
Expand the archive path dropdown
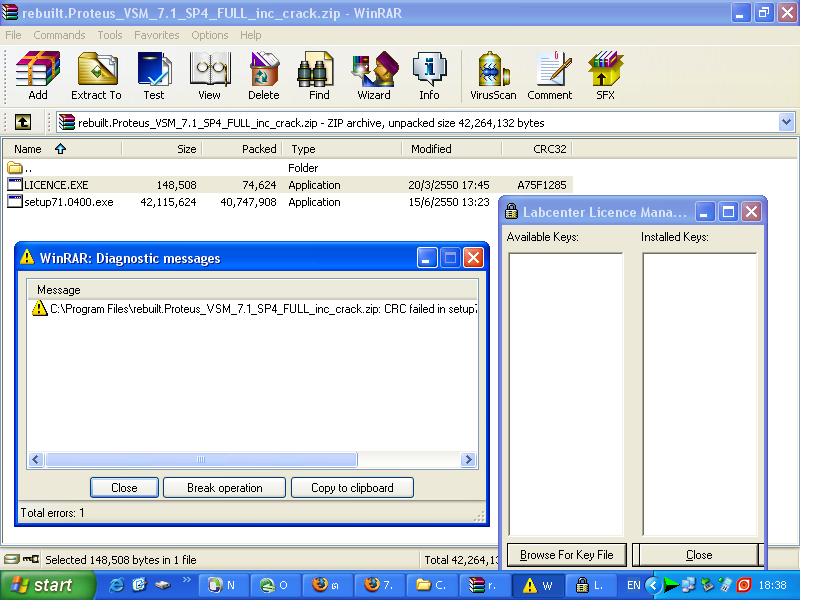[x=786, y=122]
